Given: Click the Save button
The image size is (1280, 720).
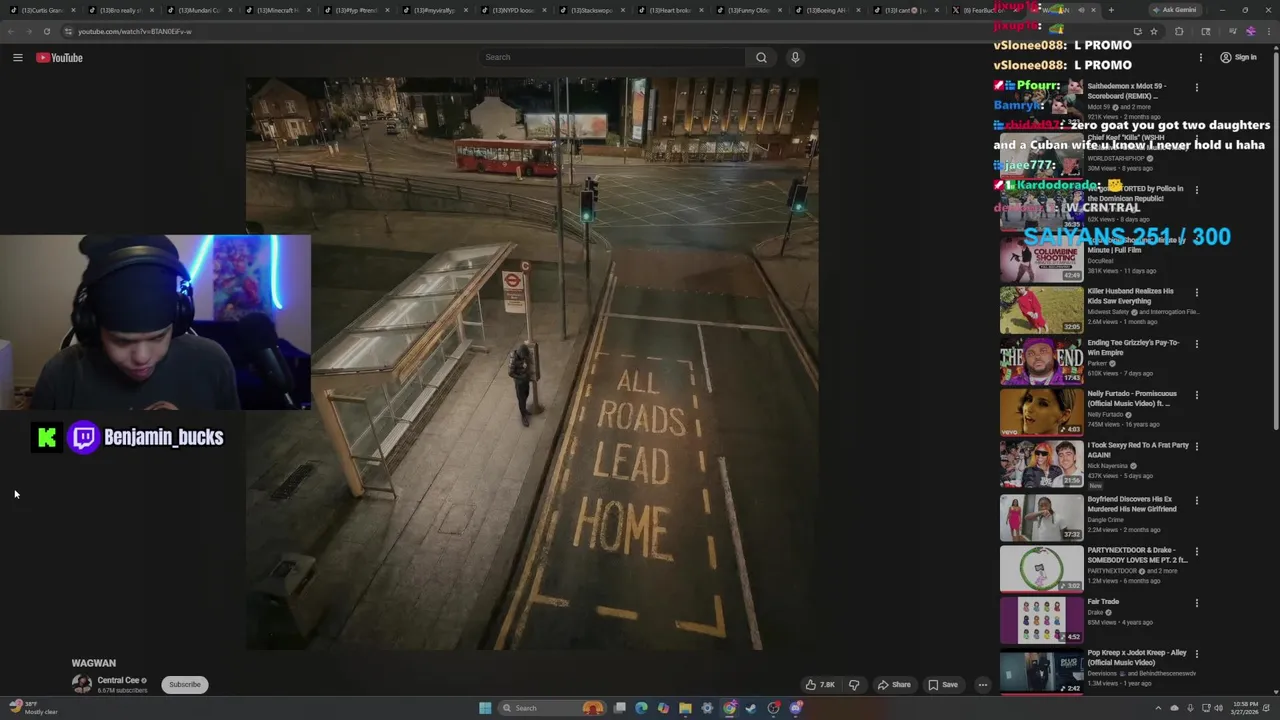Looking at the screenshot, I should [943, 685].
